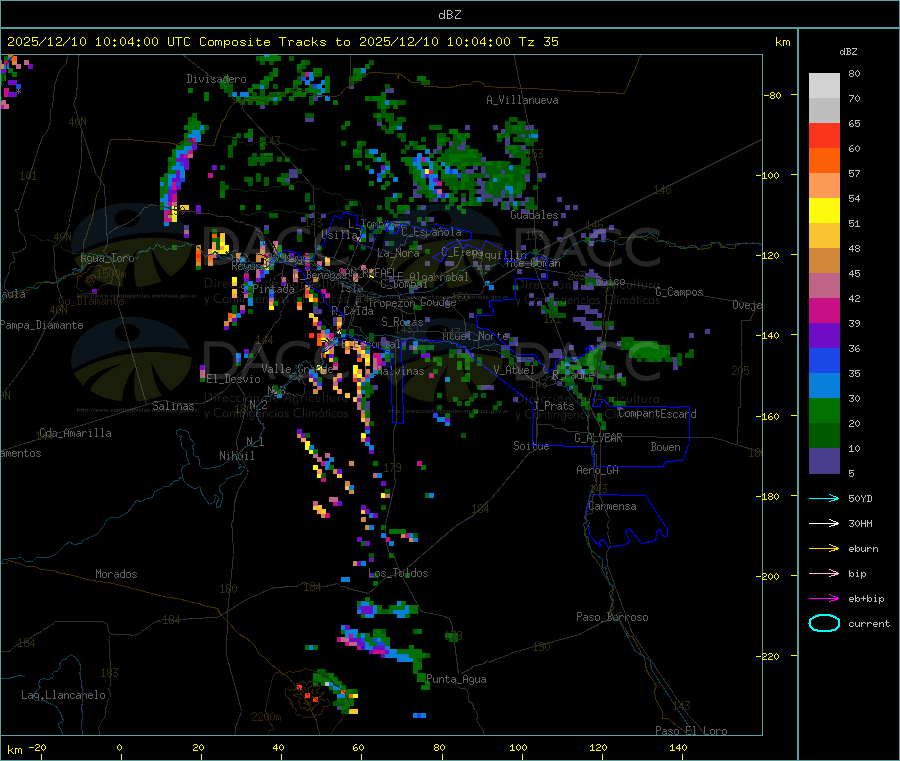Click the 'J_Prats' map label

pos(554,406)
